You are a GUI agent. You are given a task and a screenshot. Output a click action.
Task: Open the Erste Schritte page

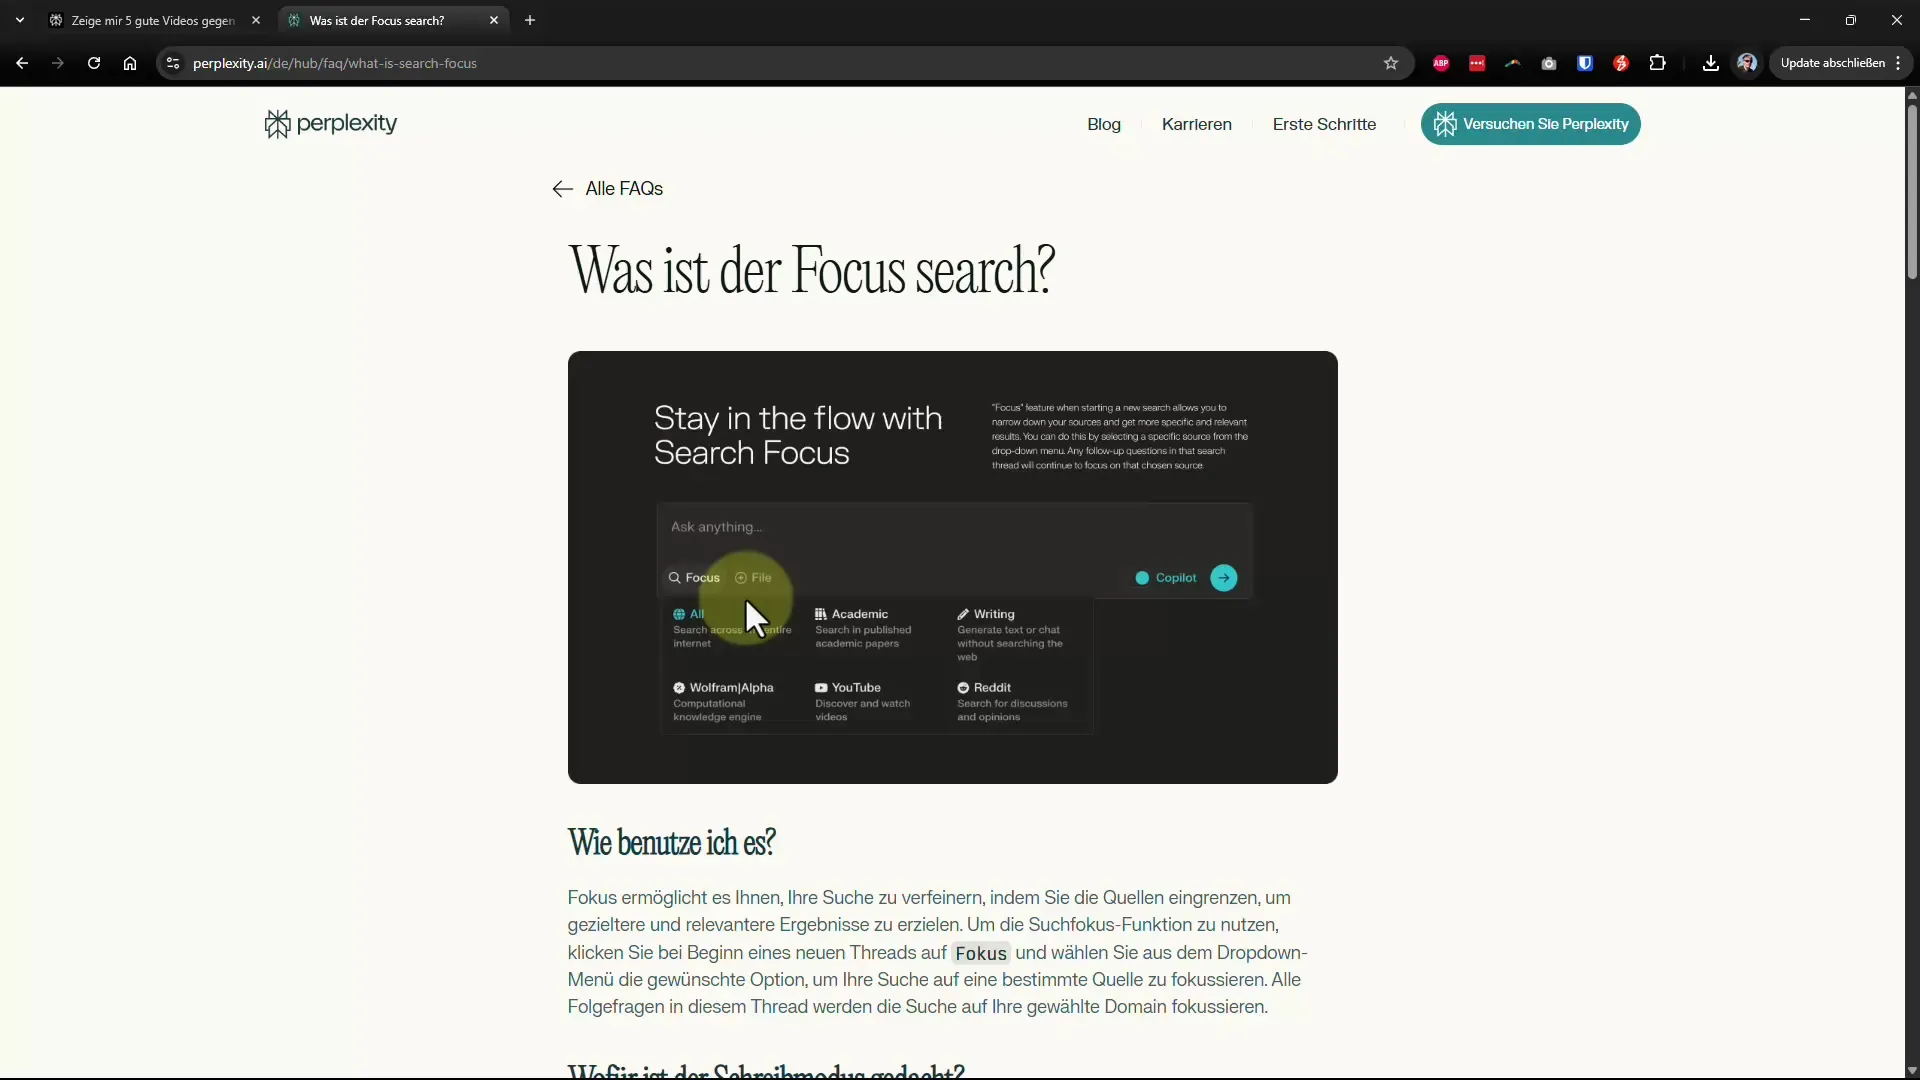pos(1324,124)
